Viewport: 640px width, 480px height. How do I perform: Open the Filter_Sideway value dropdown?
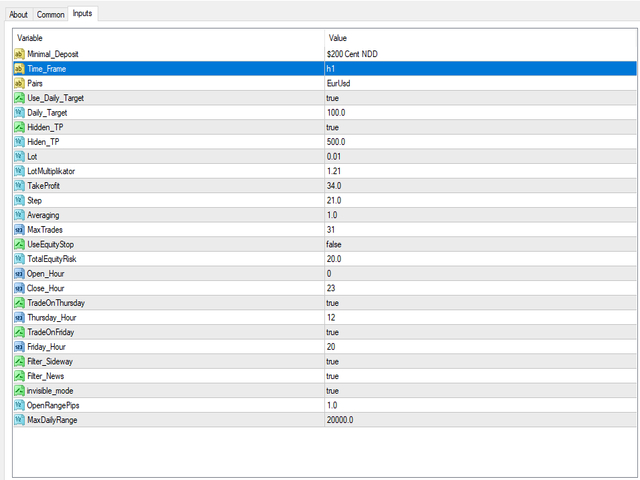480,362
